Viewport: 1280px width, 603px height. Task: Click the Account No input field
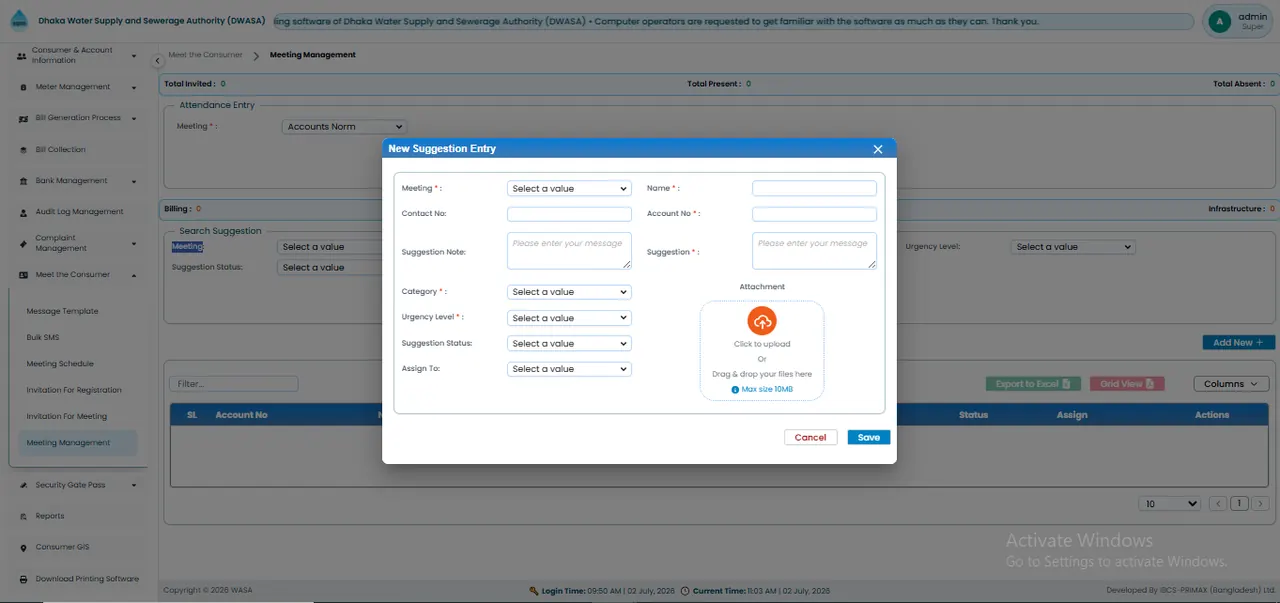814,214
